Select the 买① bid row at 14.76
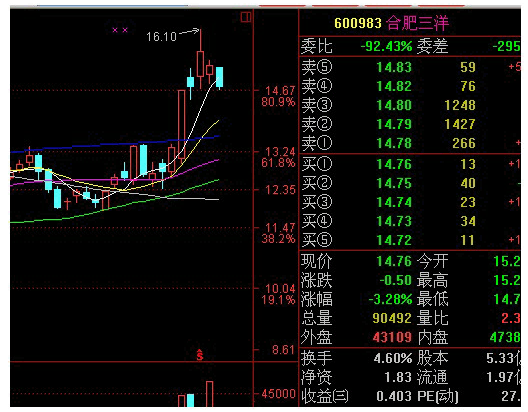Image resolution: width=528 pixels, height=412 pixels. click(410, 164)
